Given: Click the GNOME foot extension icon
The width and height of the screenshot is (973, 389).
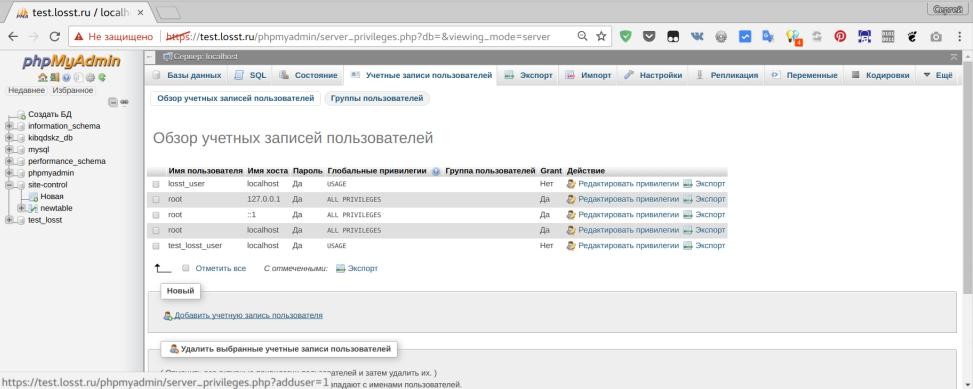Looking at the screenshot, I should coord(912,37).
